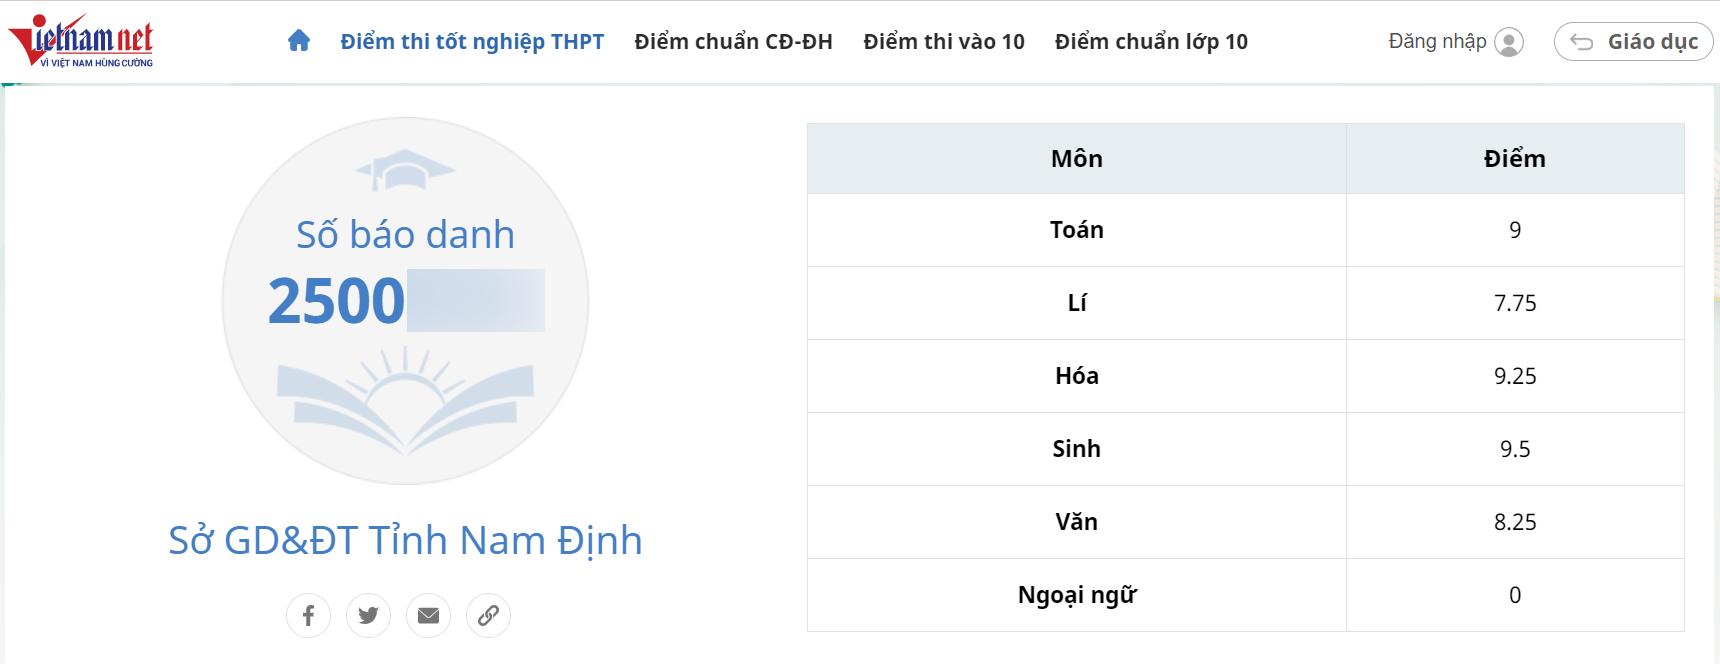Select the Sinh score cell showing 9.5

click(x=1515, y=448)
